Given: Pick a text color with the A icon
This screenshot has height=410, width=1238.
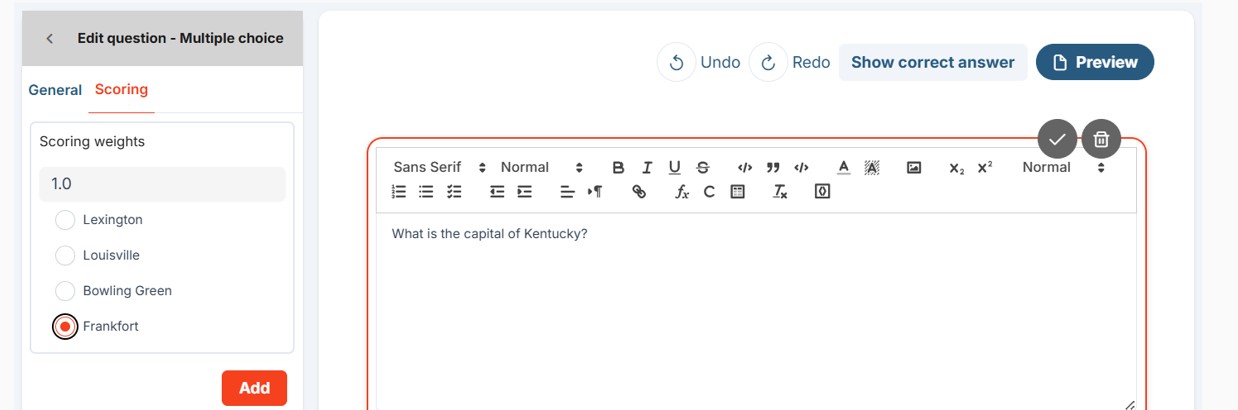Looking at the screenshot, I should 843,167.
